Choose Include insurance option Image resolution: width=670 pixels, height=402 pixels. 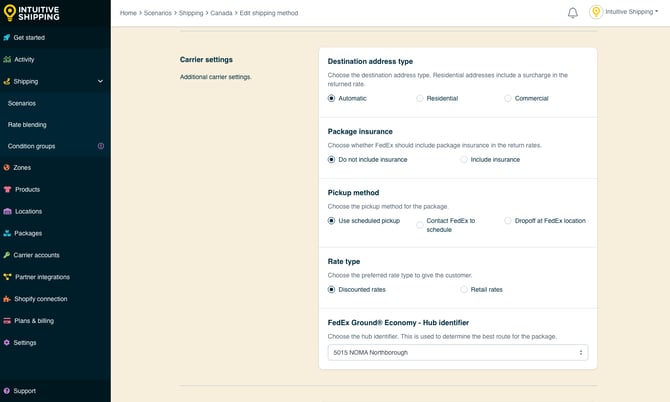(464, 159)
